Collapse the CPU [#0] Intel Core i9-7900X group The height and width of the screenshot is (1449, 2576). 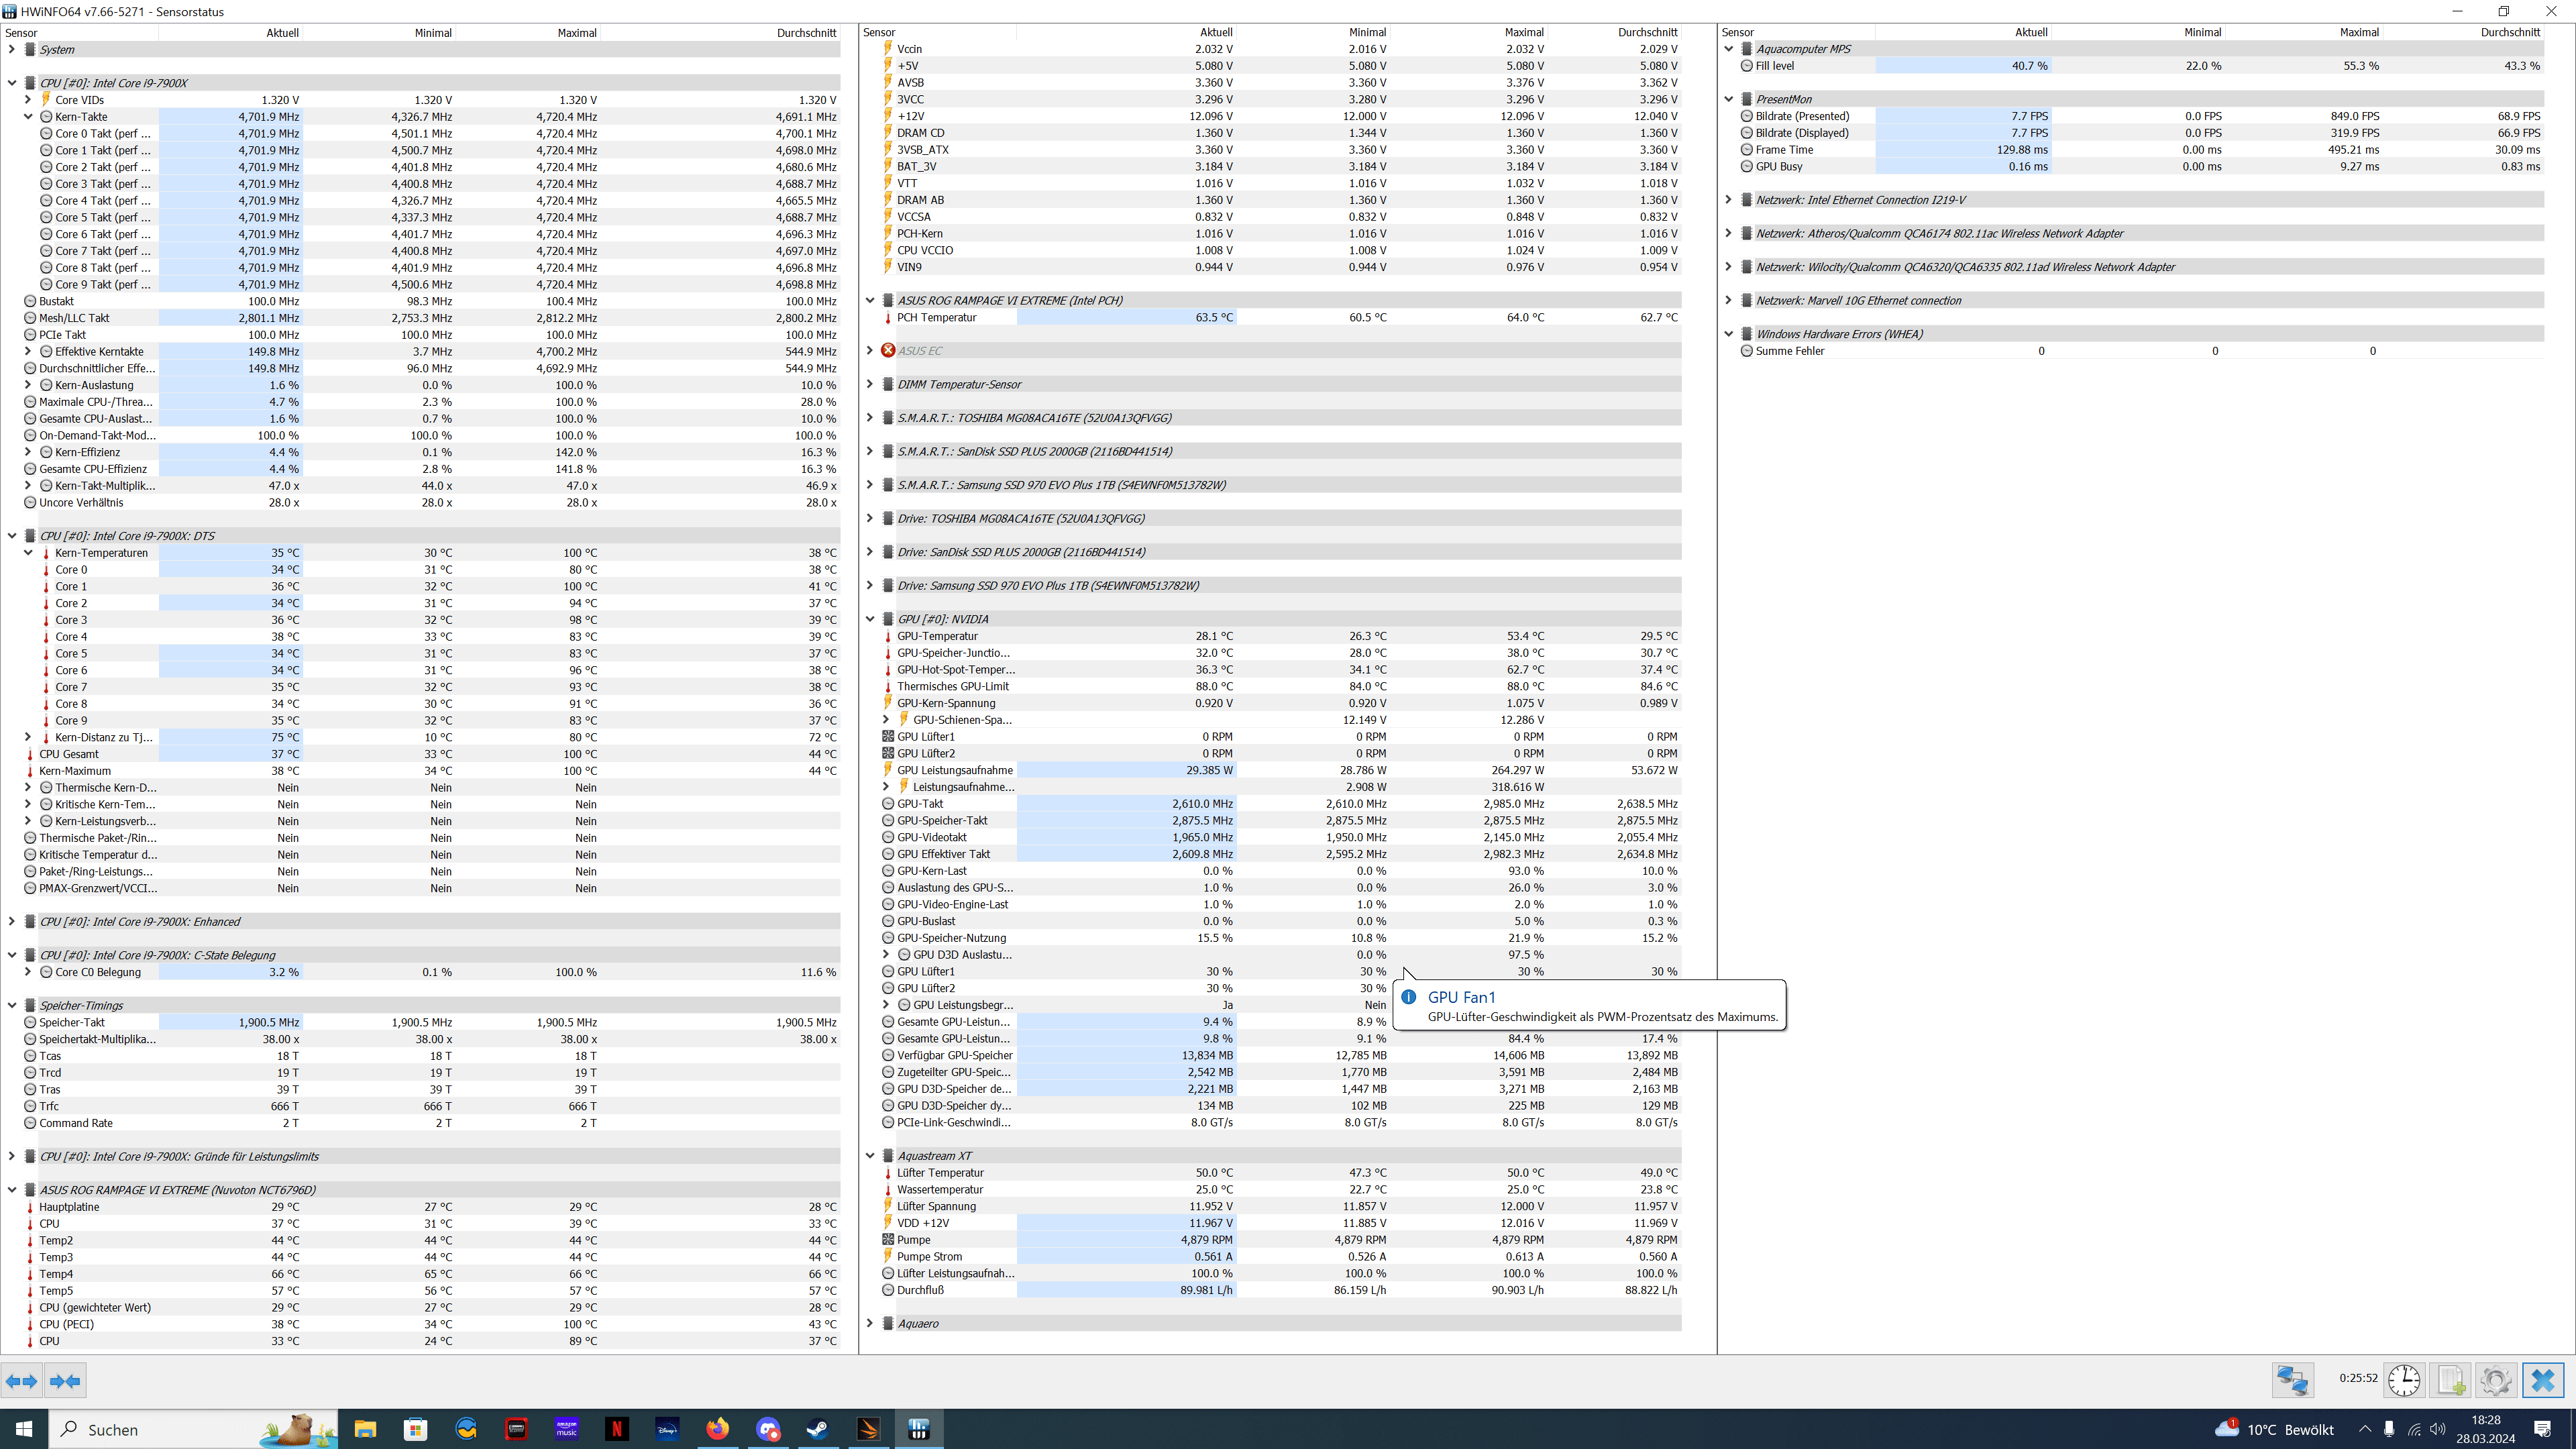pos(12,83)
